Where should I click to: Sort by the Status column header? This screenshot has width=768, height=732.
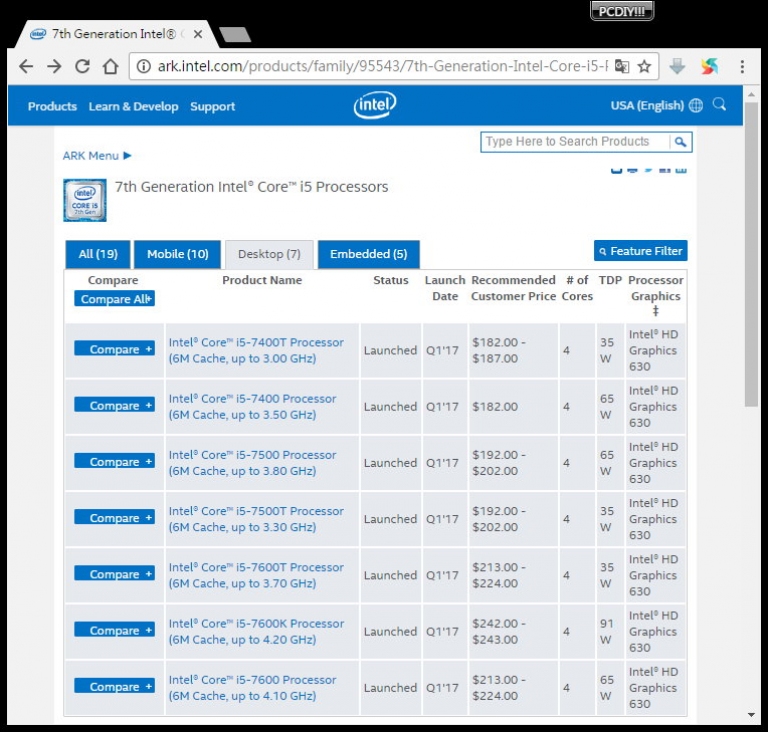(391, 280)
